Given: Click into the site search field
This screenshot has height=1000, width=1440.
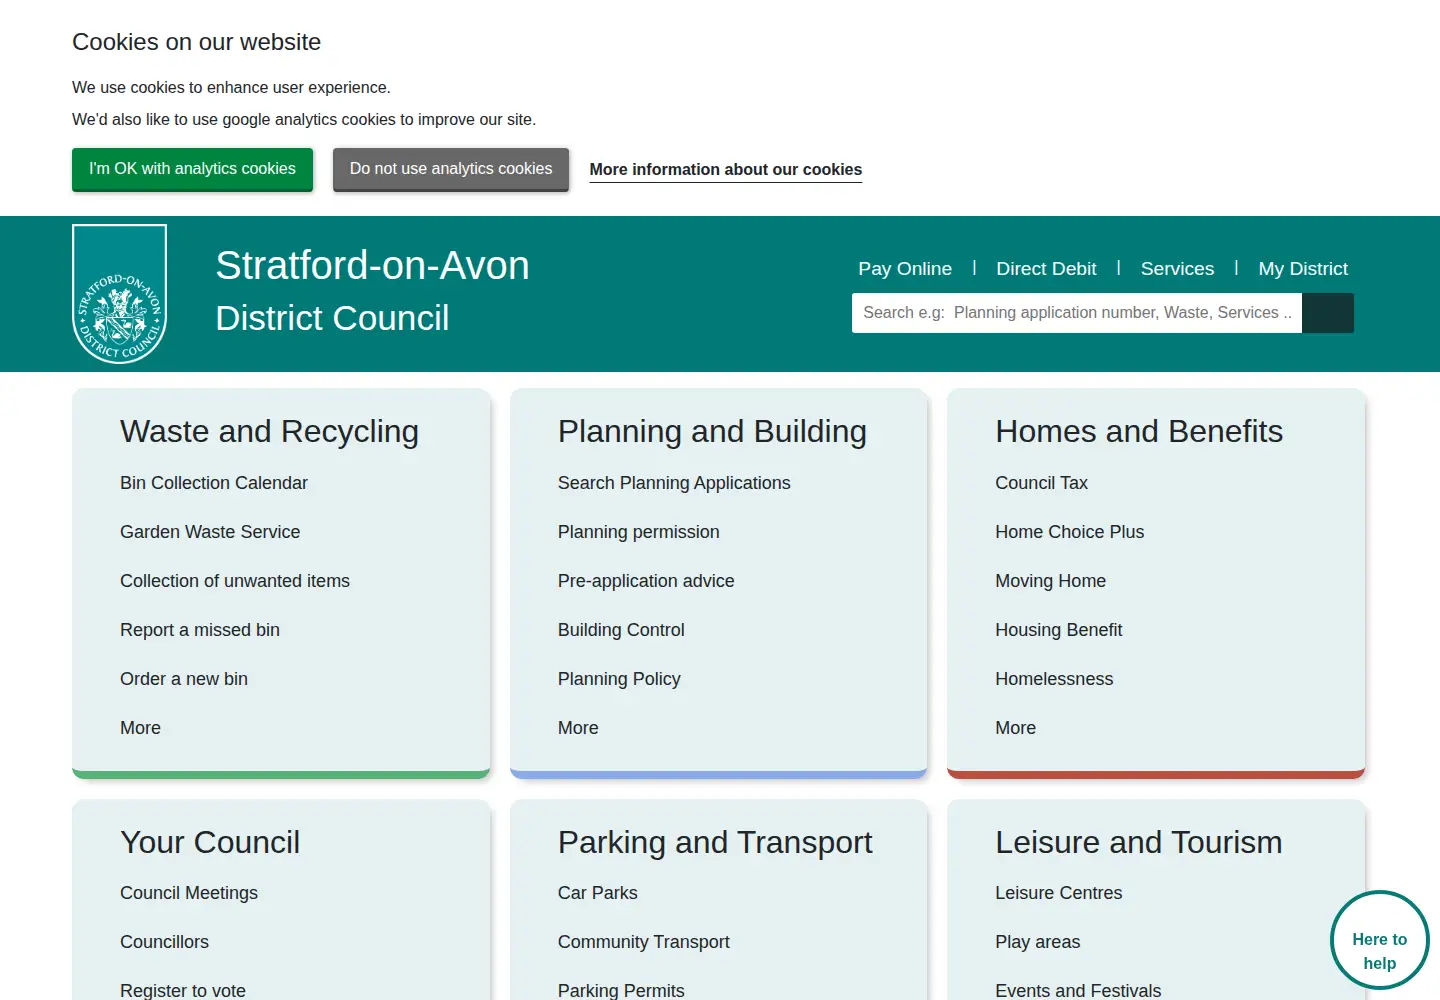Looking at the screenshot, I should (1077, 313).
